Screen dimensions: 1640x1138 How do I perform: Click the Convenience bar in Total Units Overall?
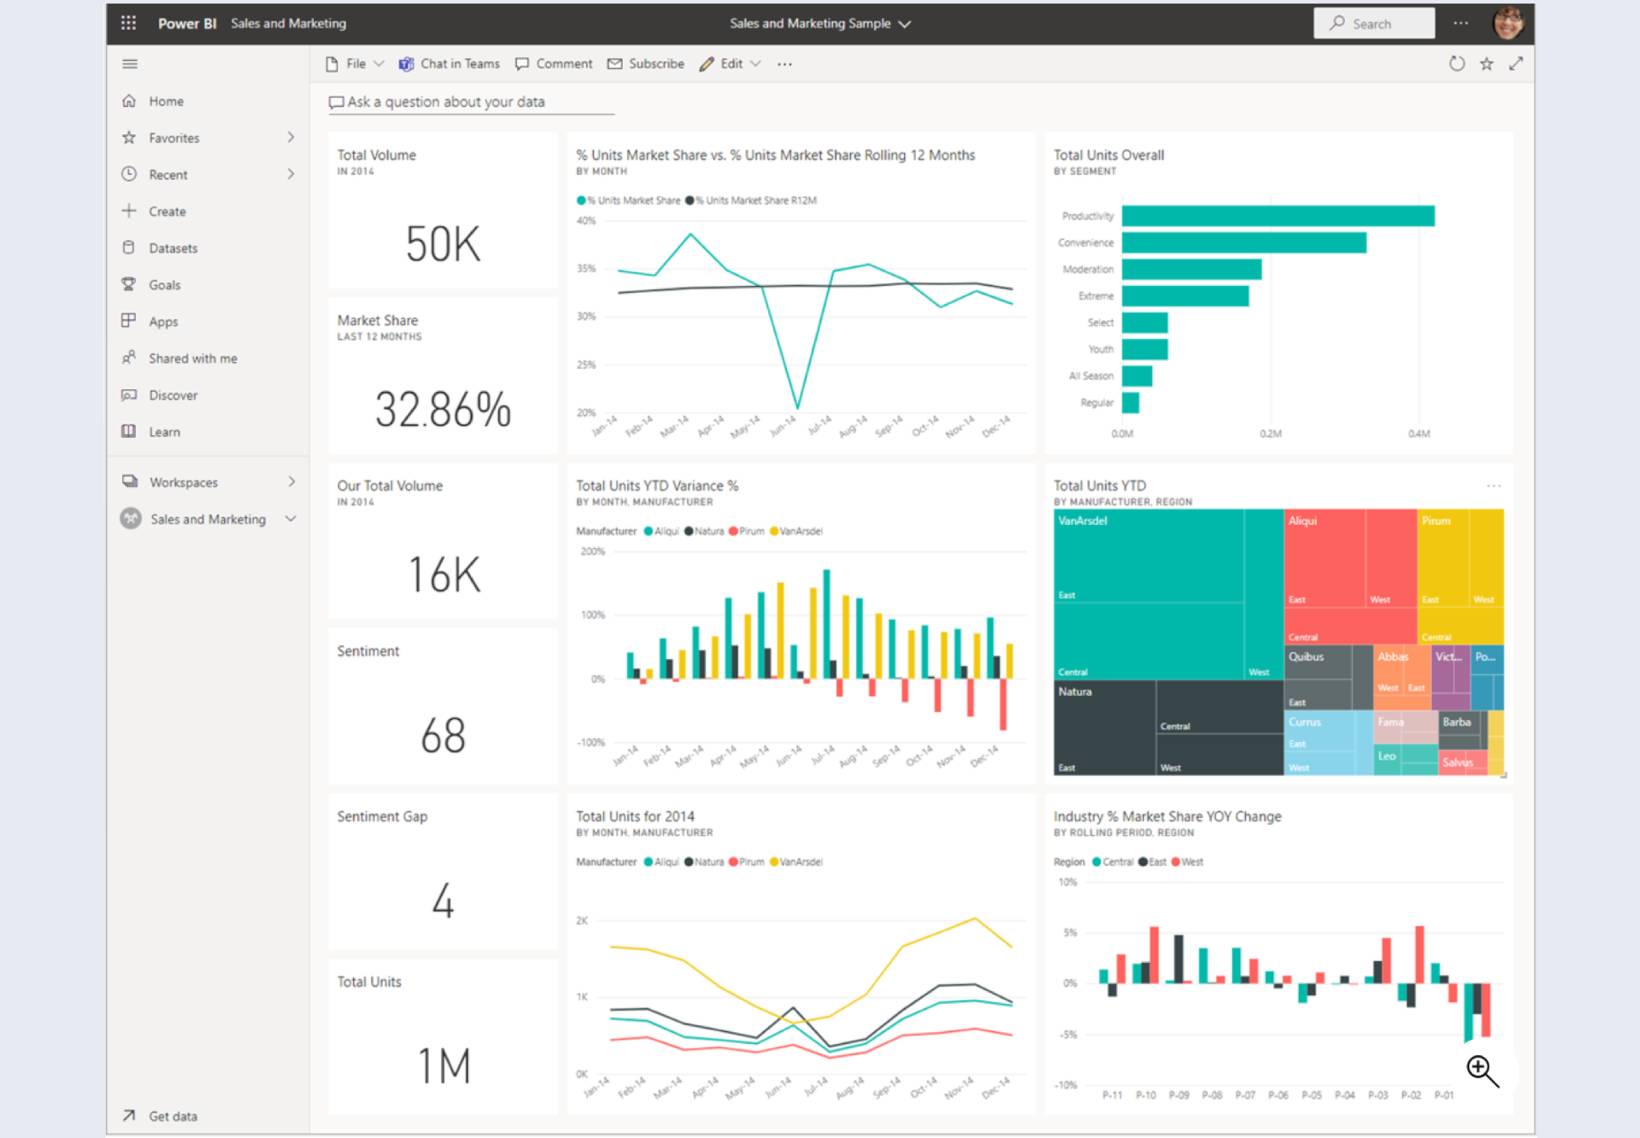point(1244,243)
